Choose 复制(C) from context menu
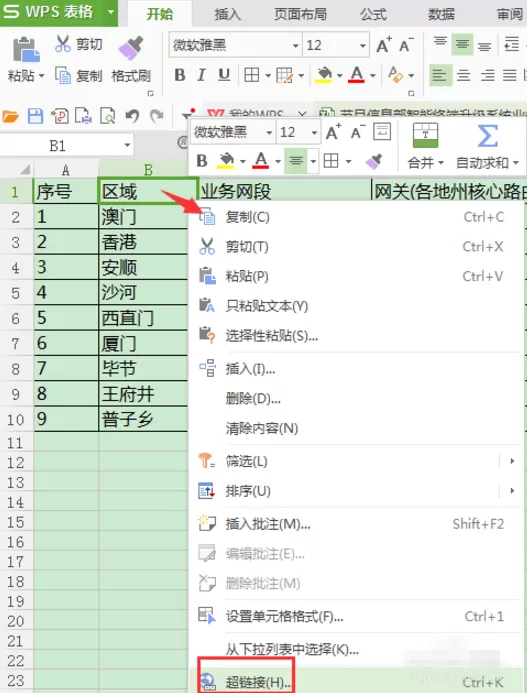This screenshot has height=693, width=527. pyautogui.click(x=356, y=217)
